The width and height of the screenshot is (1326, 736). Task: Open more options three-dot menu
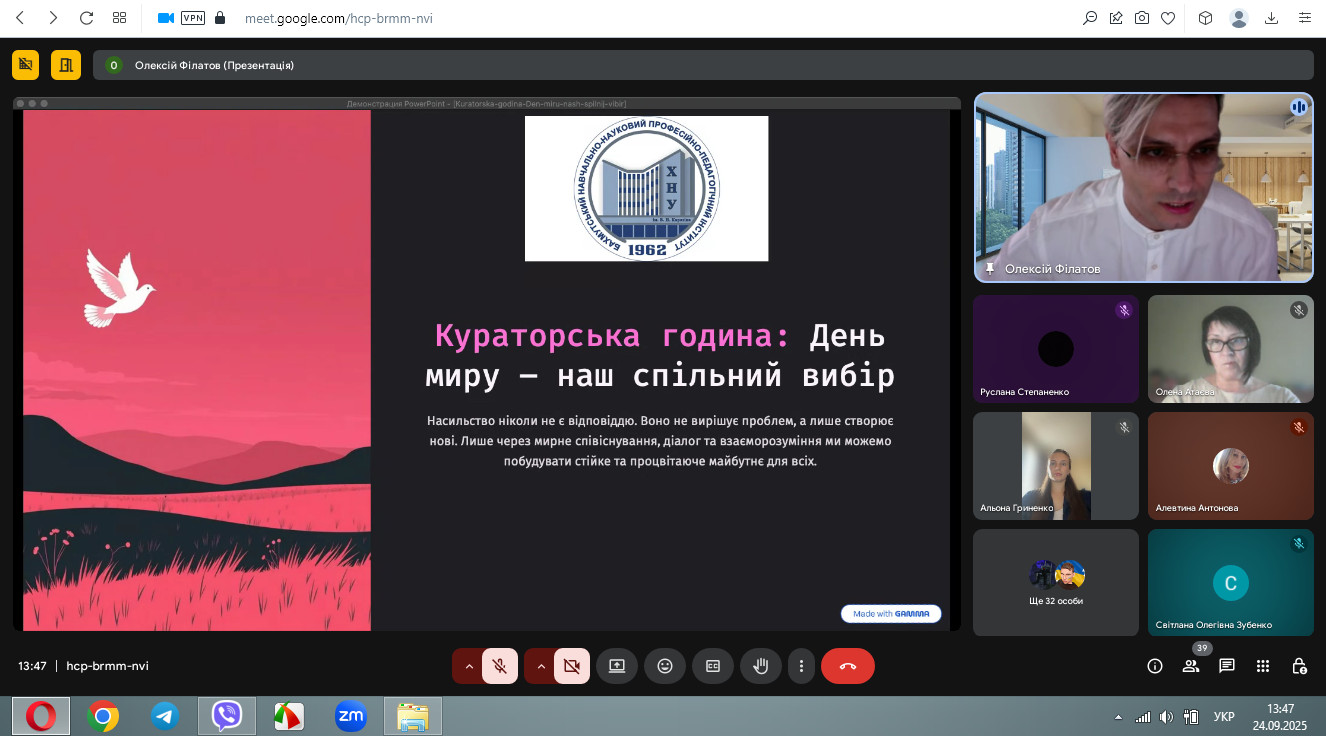(801, 666)
